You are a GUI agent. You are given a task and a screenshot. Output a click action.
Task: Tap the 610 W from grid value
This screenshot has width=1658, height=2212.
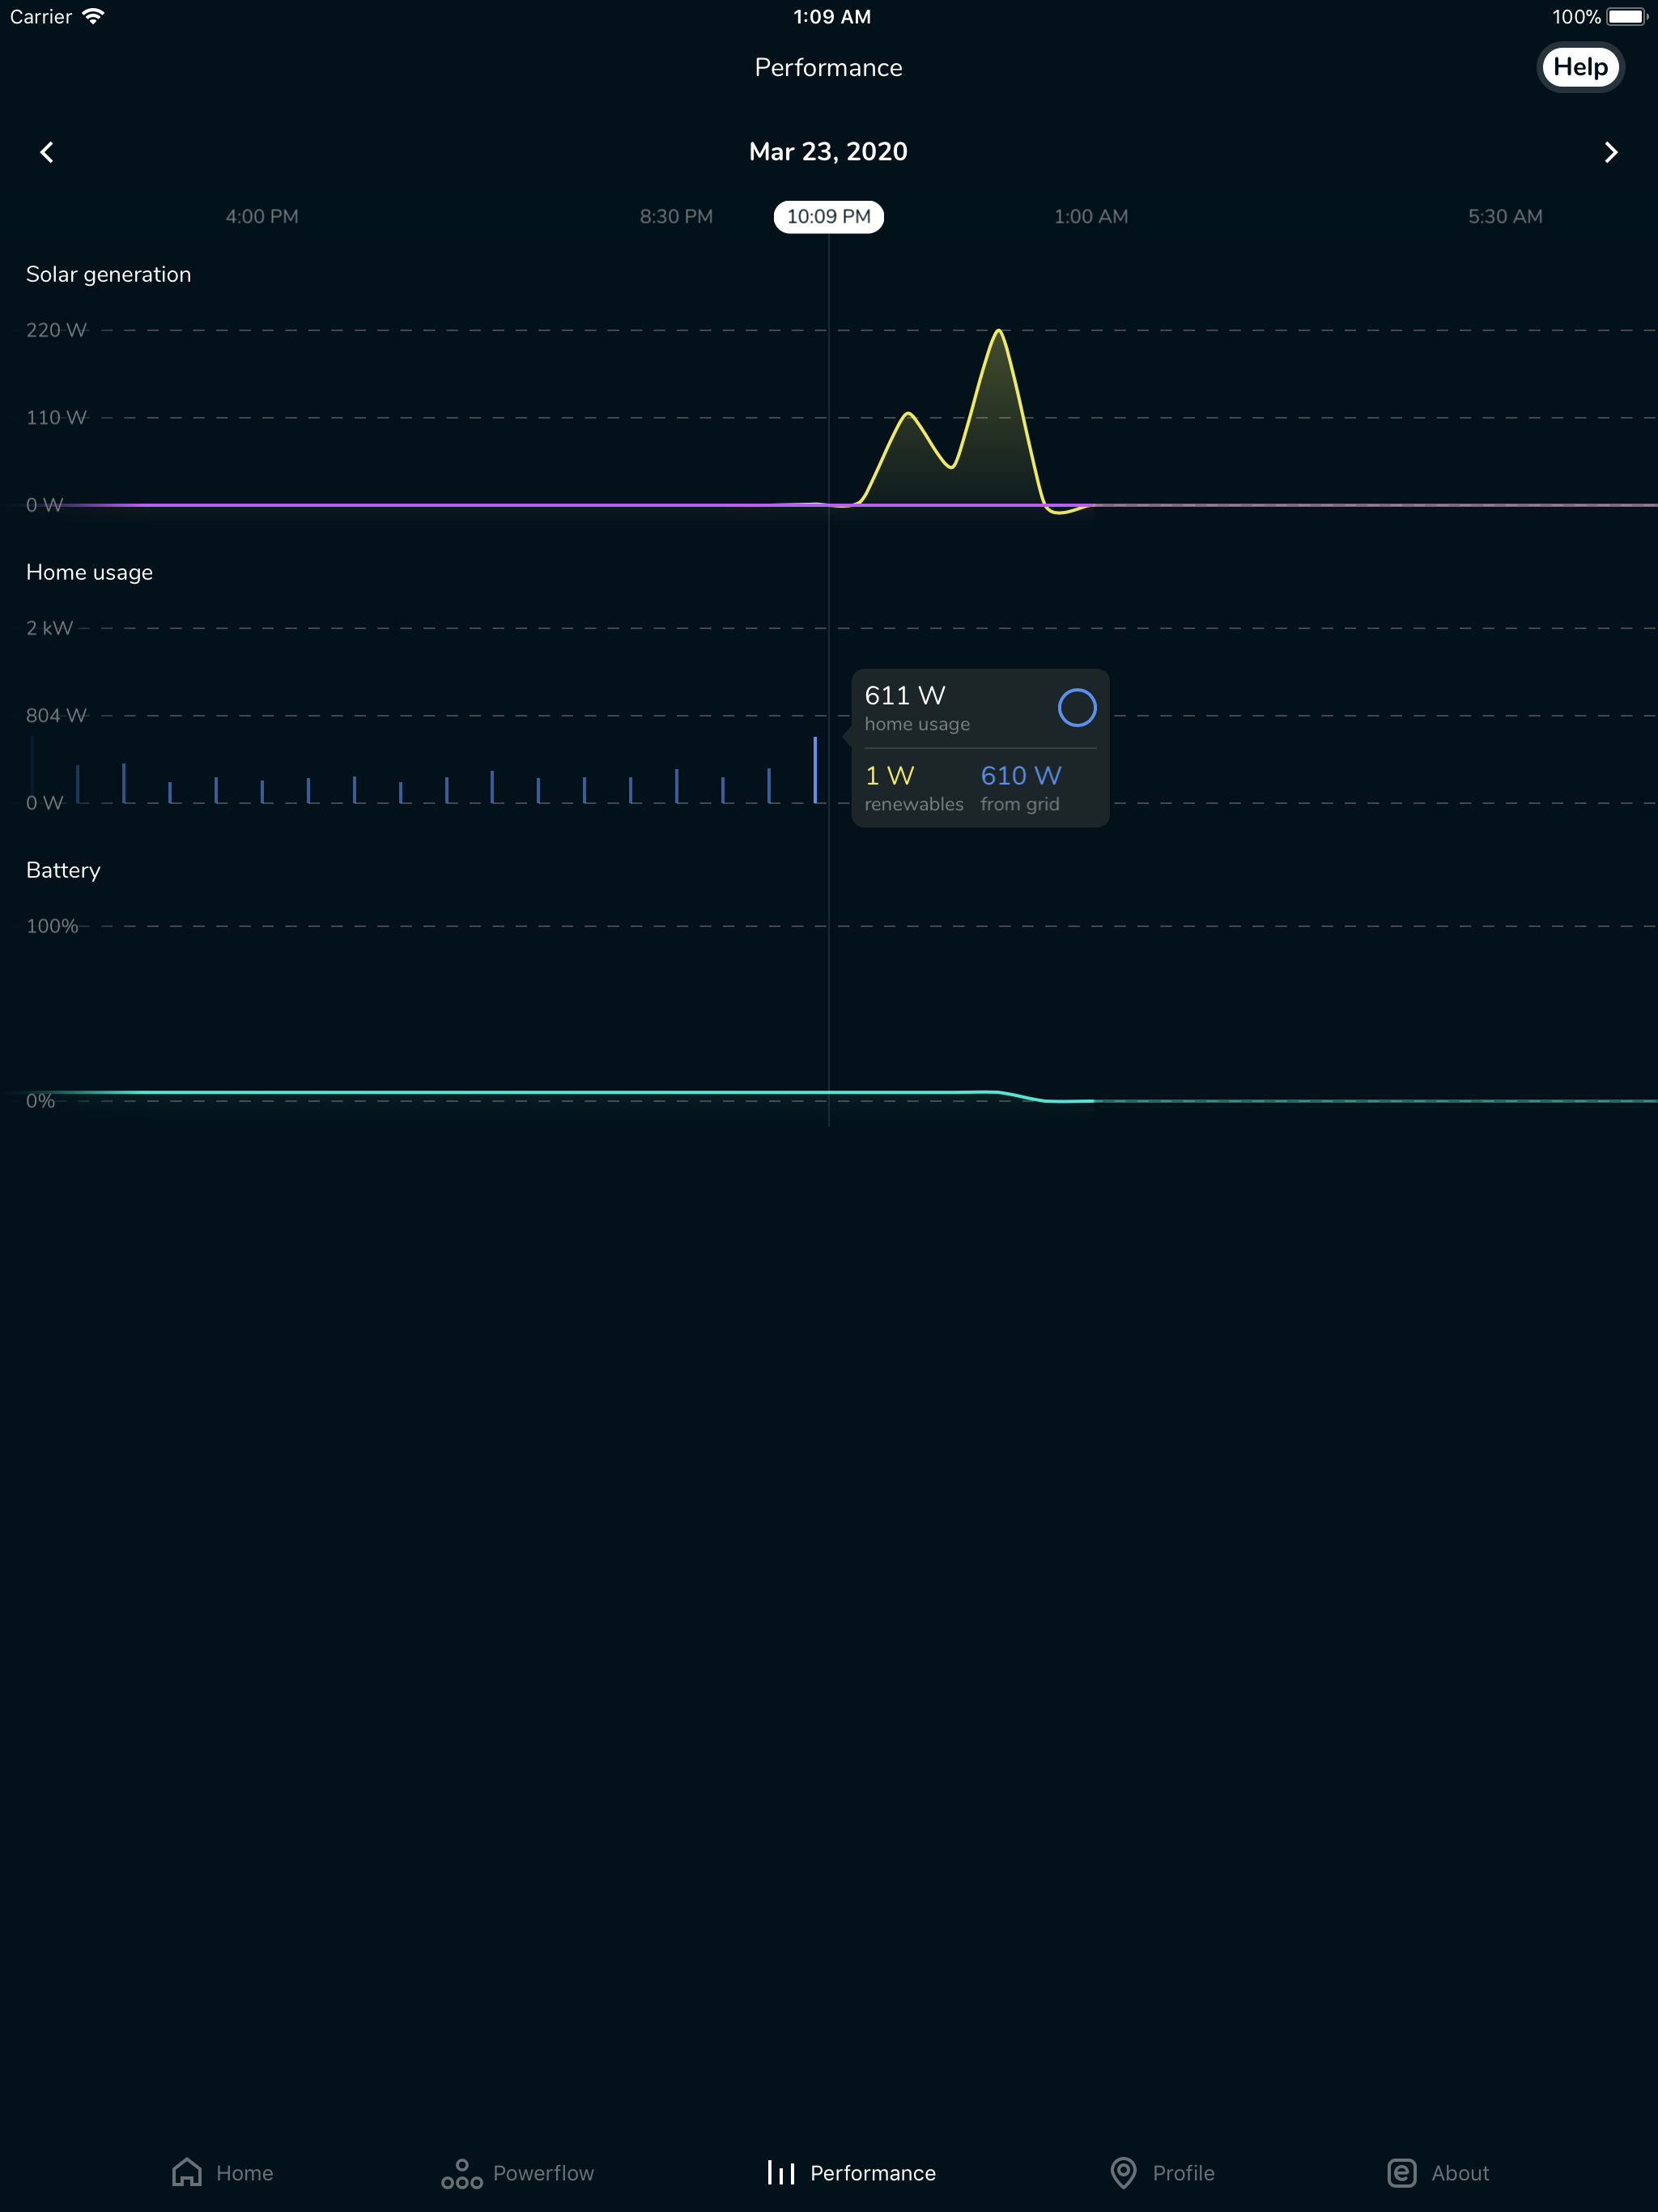point(1020,776)
